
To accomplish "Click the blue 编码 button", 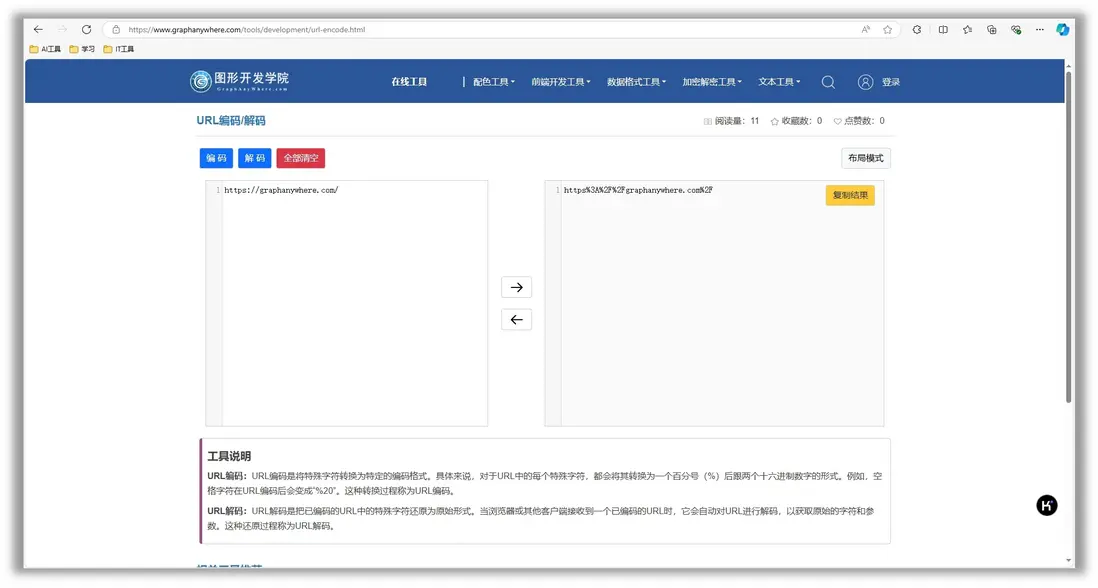I will coord(216,158).
